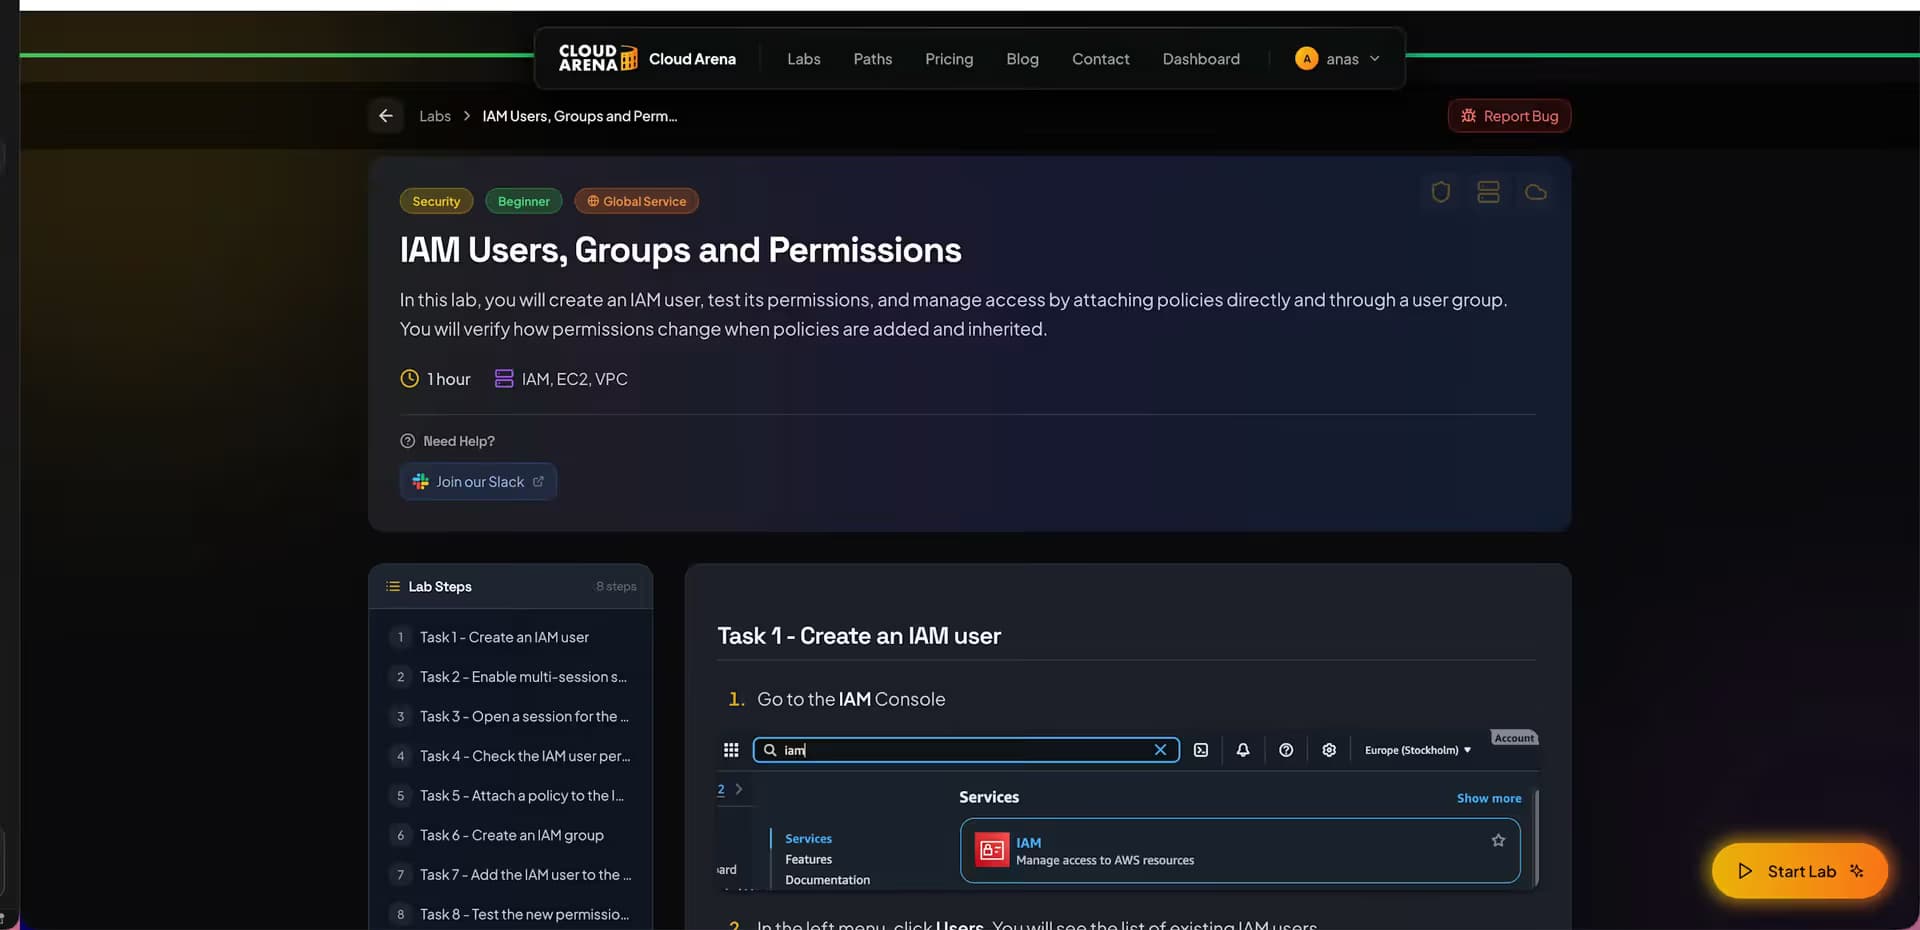Select Task 1 - Create an IAM user step

[x=511, y=637]
